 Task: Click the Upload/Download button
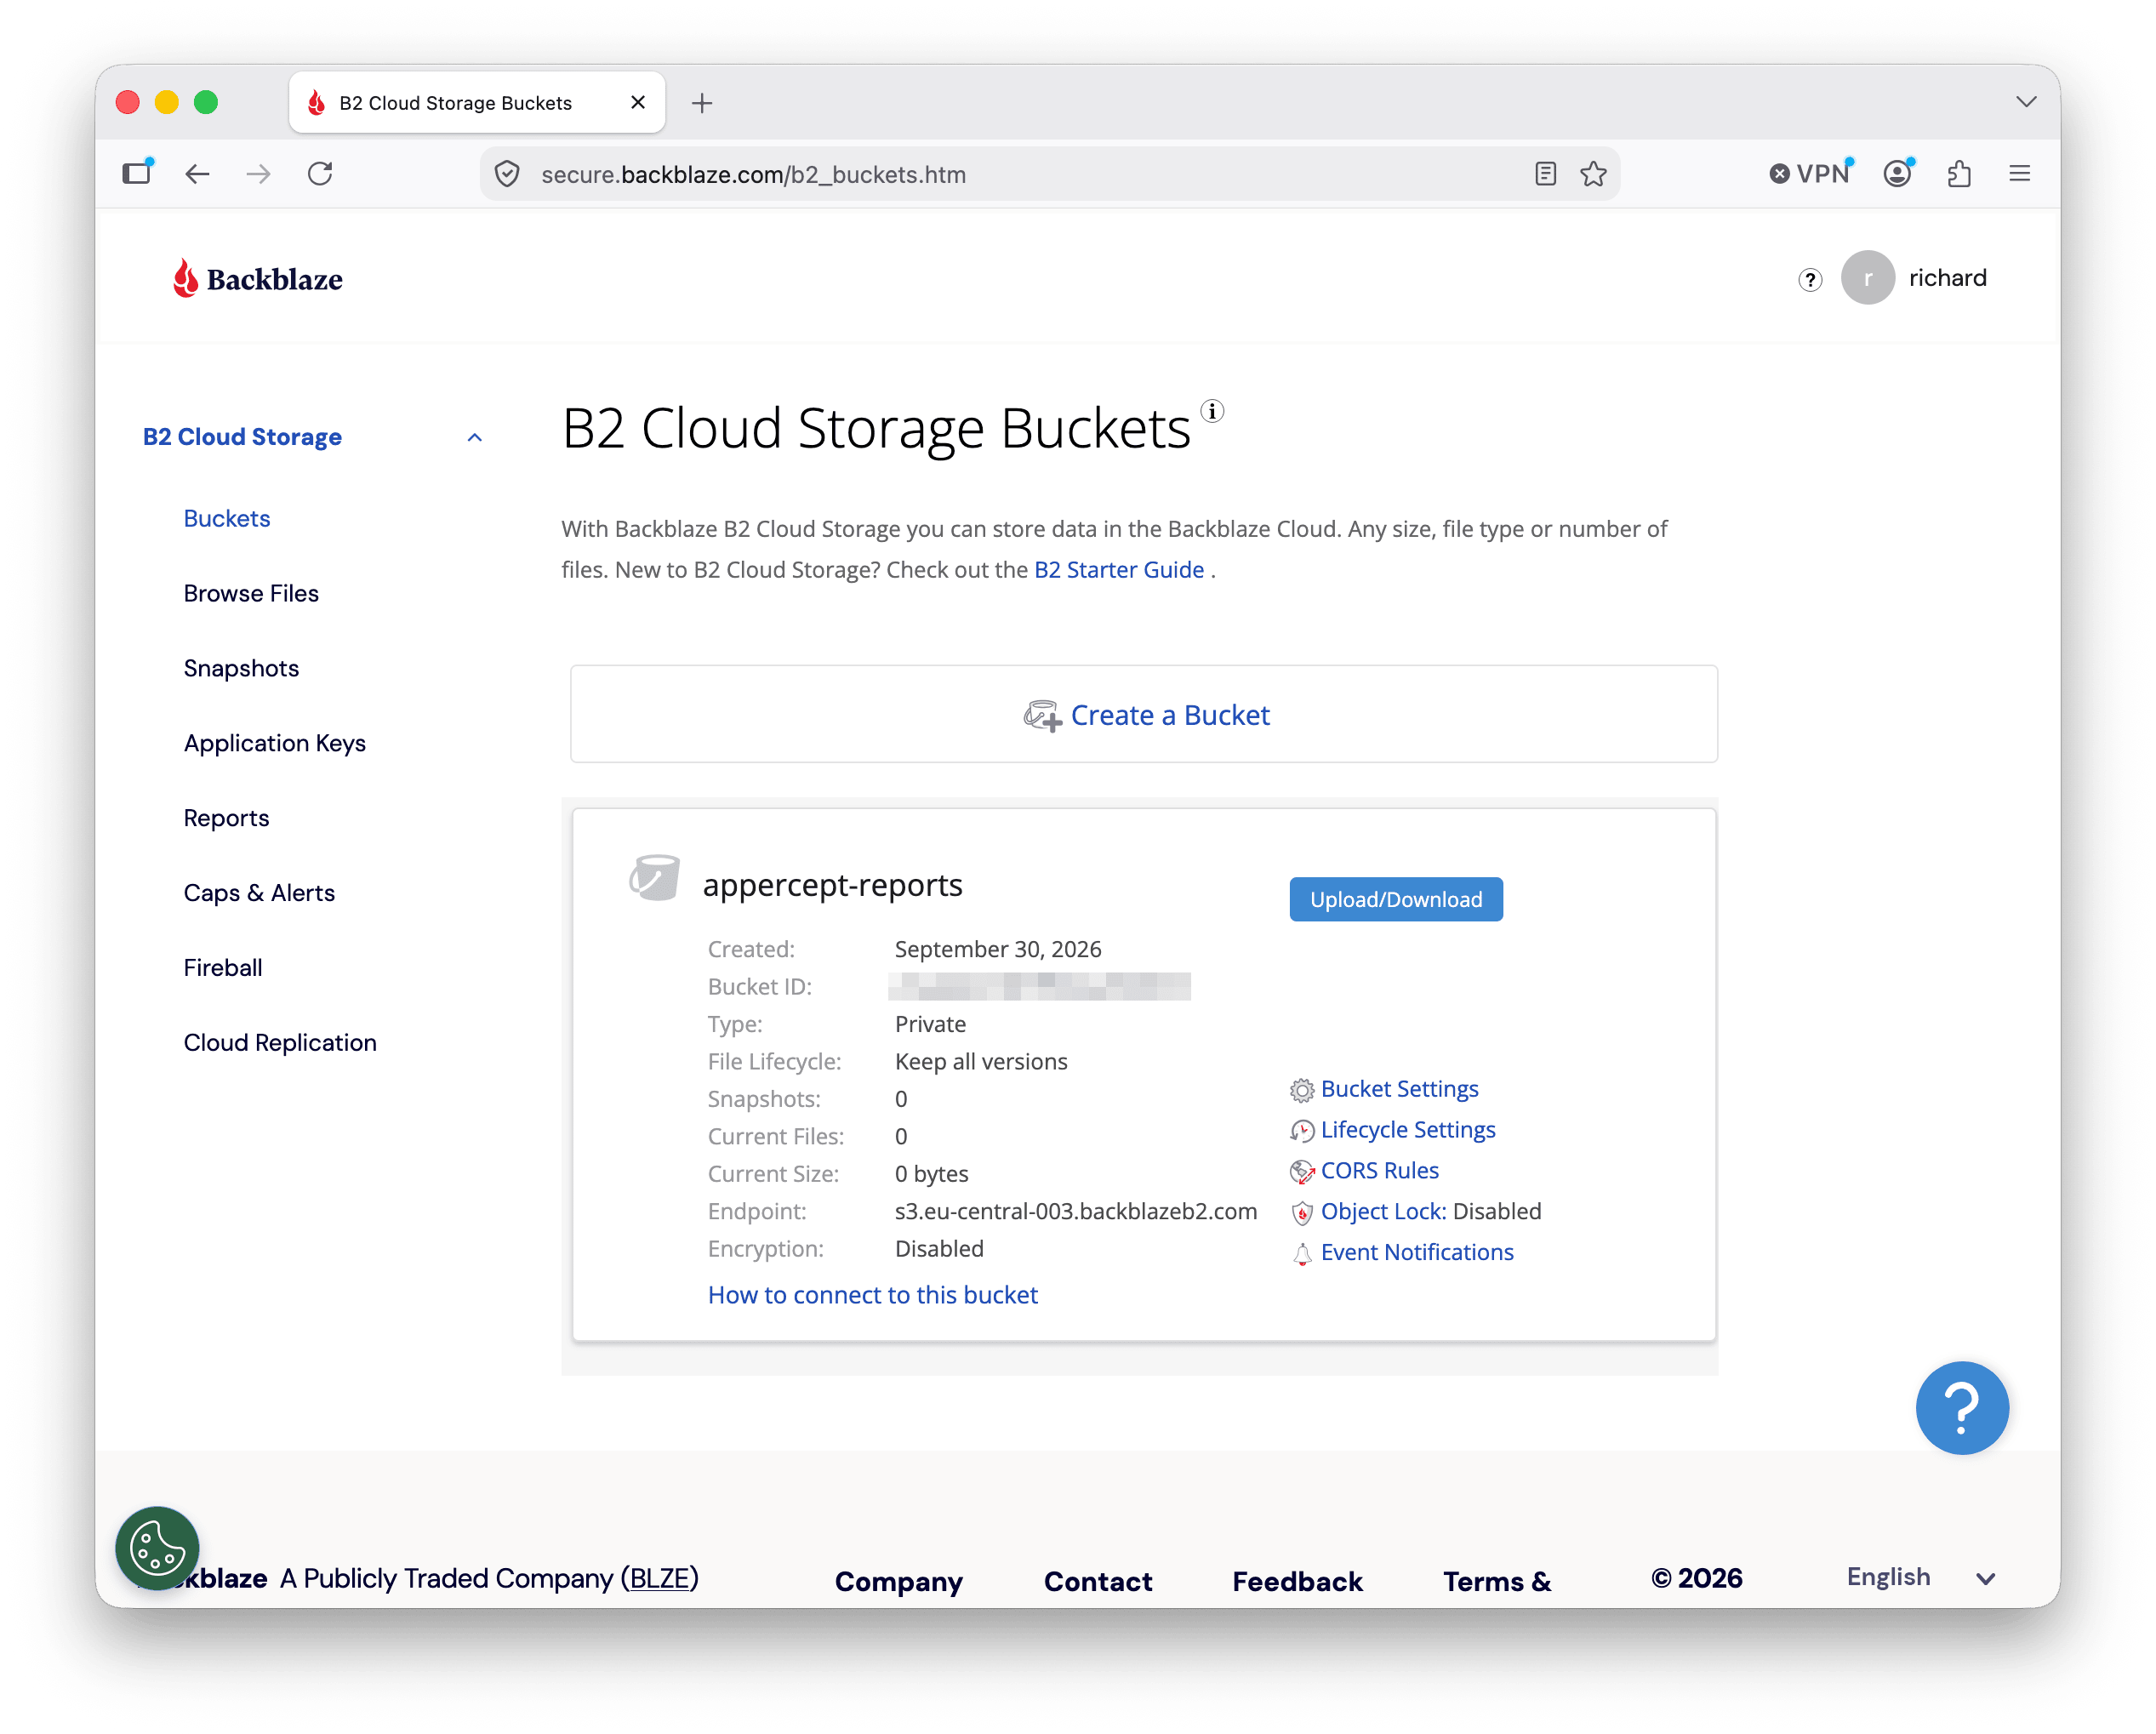[x=1396, y=899]
